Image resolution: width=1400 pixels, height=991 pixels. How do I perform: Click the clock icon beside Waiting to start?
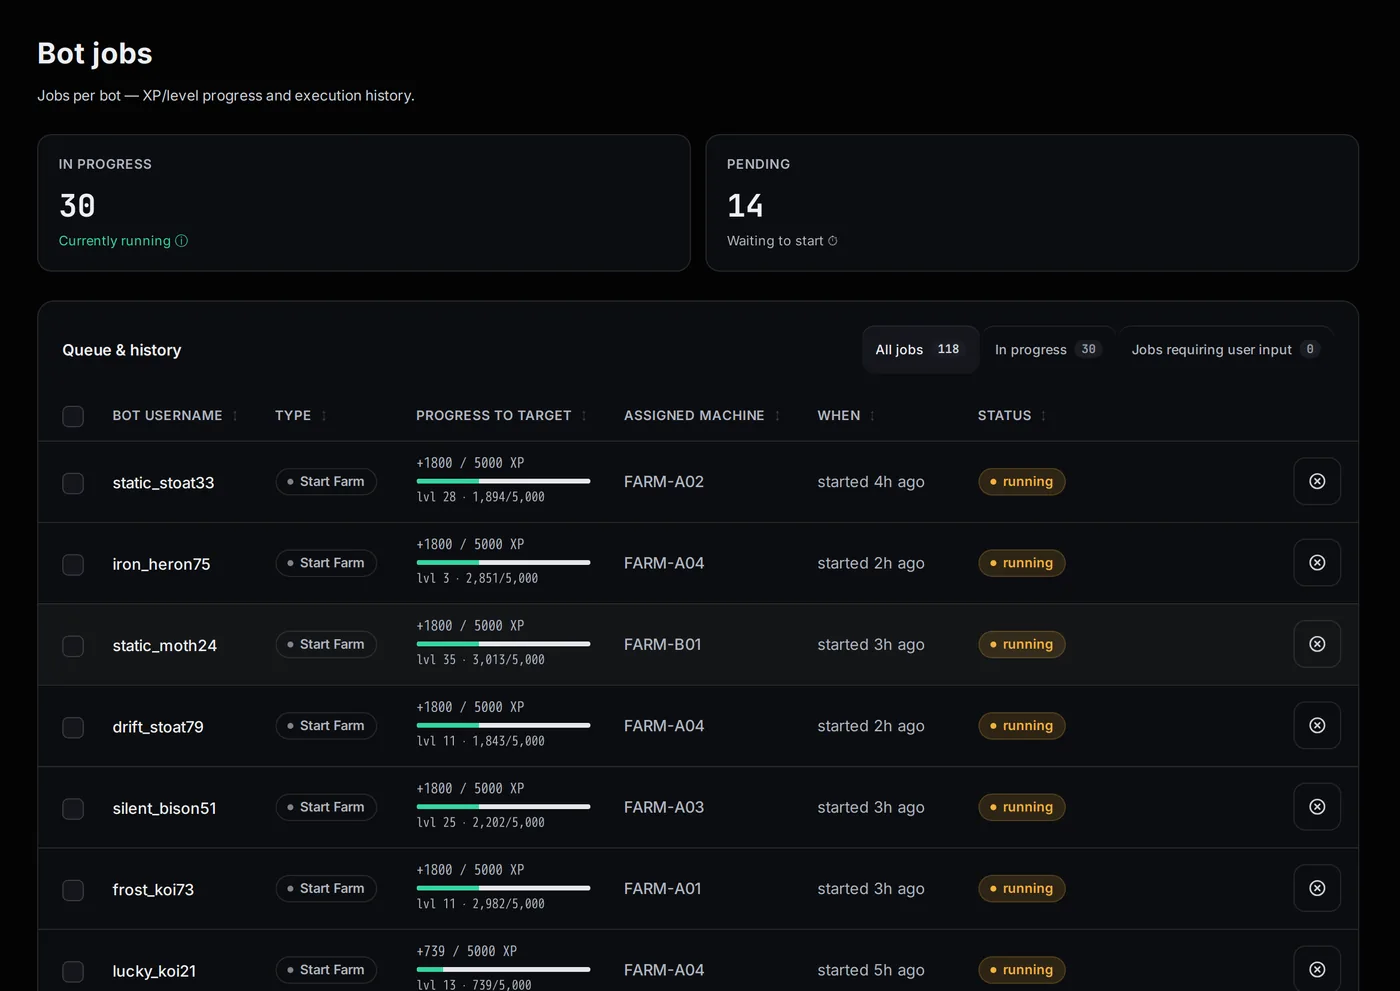[833, 241]
